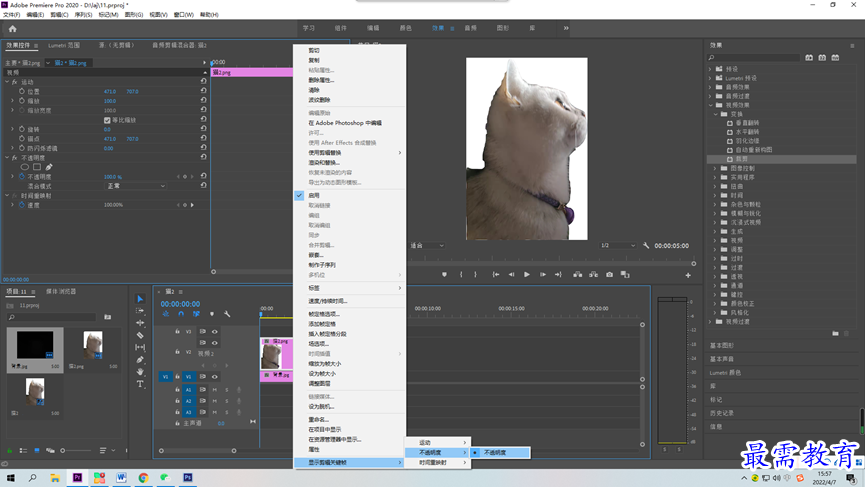Toggle V1 track output eye
This screenshot has height=487, width=865.
point(215,377)
